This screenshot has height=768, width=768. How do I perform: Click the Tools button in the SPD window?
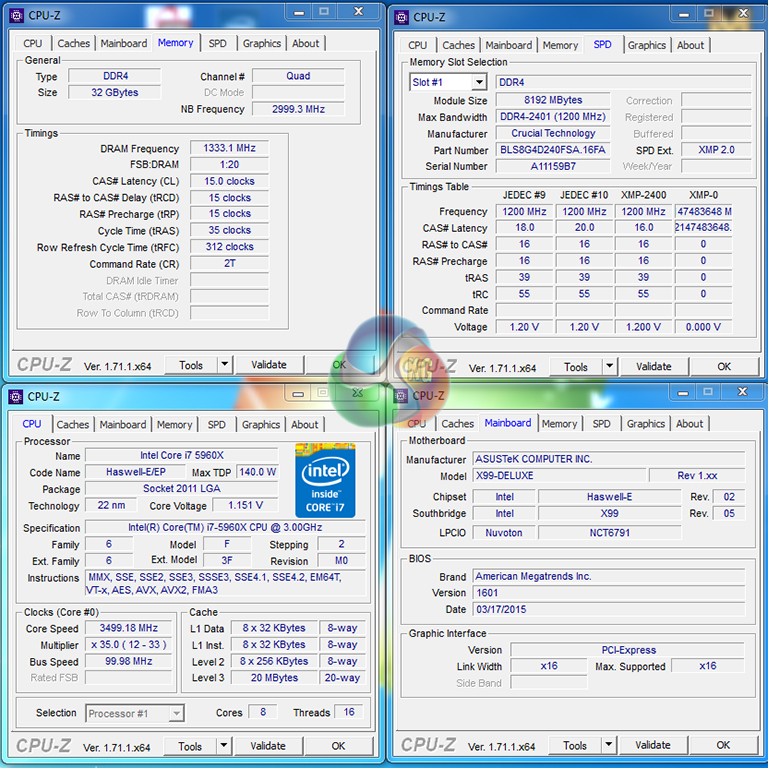pyautogui.click(x=576, y=367)
